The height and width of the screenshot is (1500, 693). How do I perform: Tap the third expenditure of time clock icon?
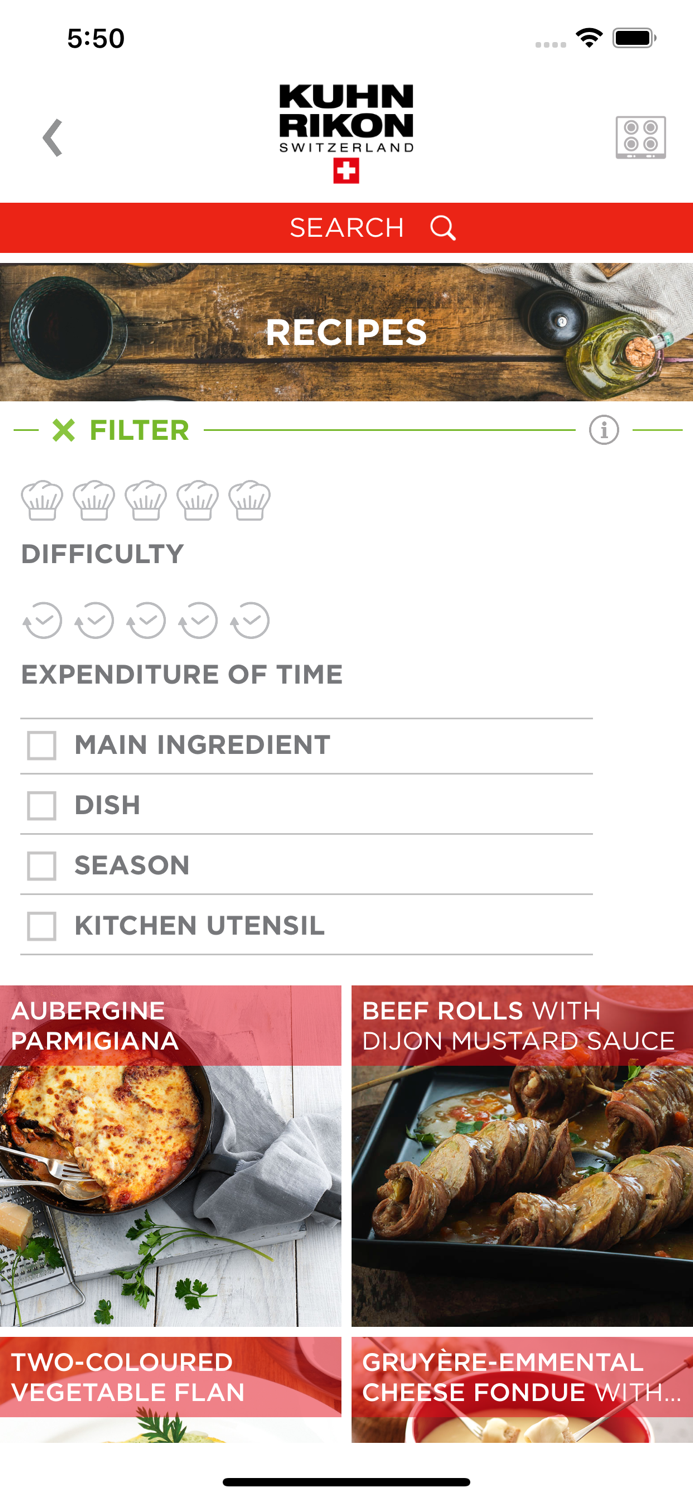point(146,620)
